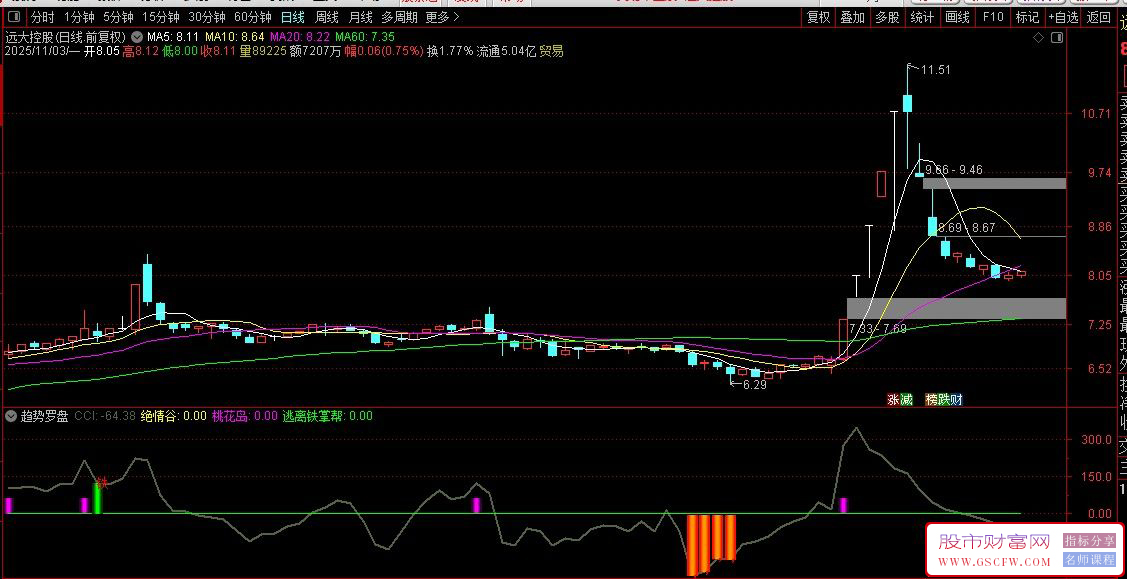Select the 画线 drawing tool
The height and width of the screenshot is (579, 1127).
click(955, 17)
